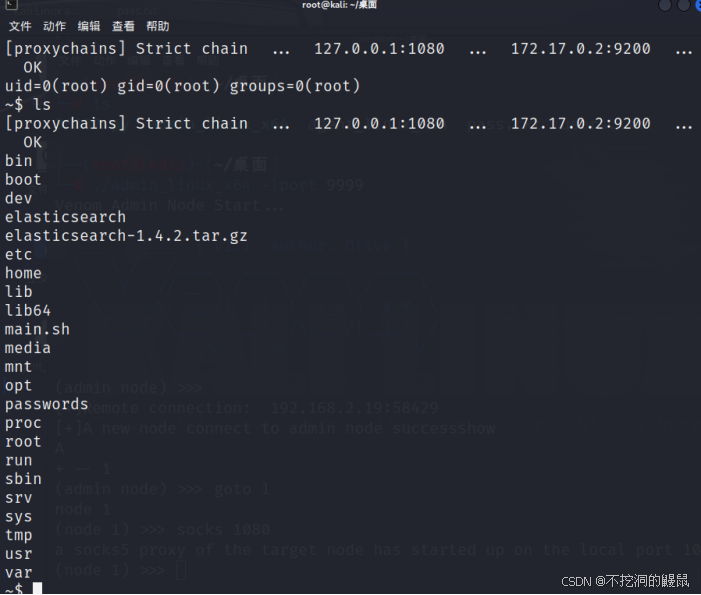The image size is (701, 595).
Task: Click the passwords entry in the listing
Action: (46, 404)
